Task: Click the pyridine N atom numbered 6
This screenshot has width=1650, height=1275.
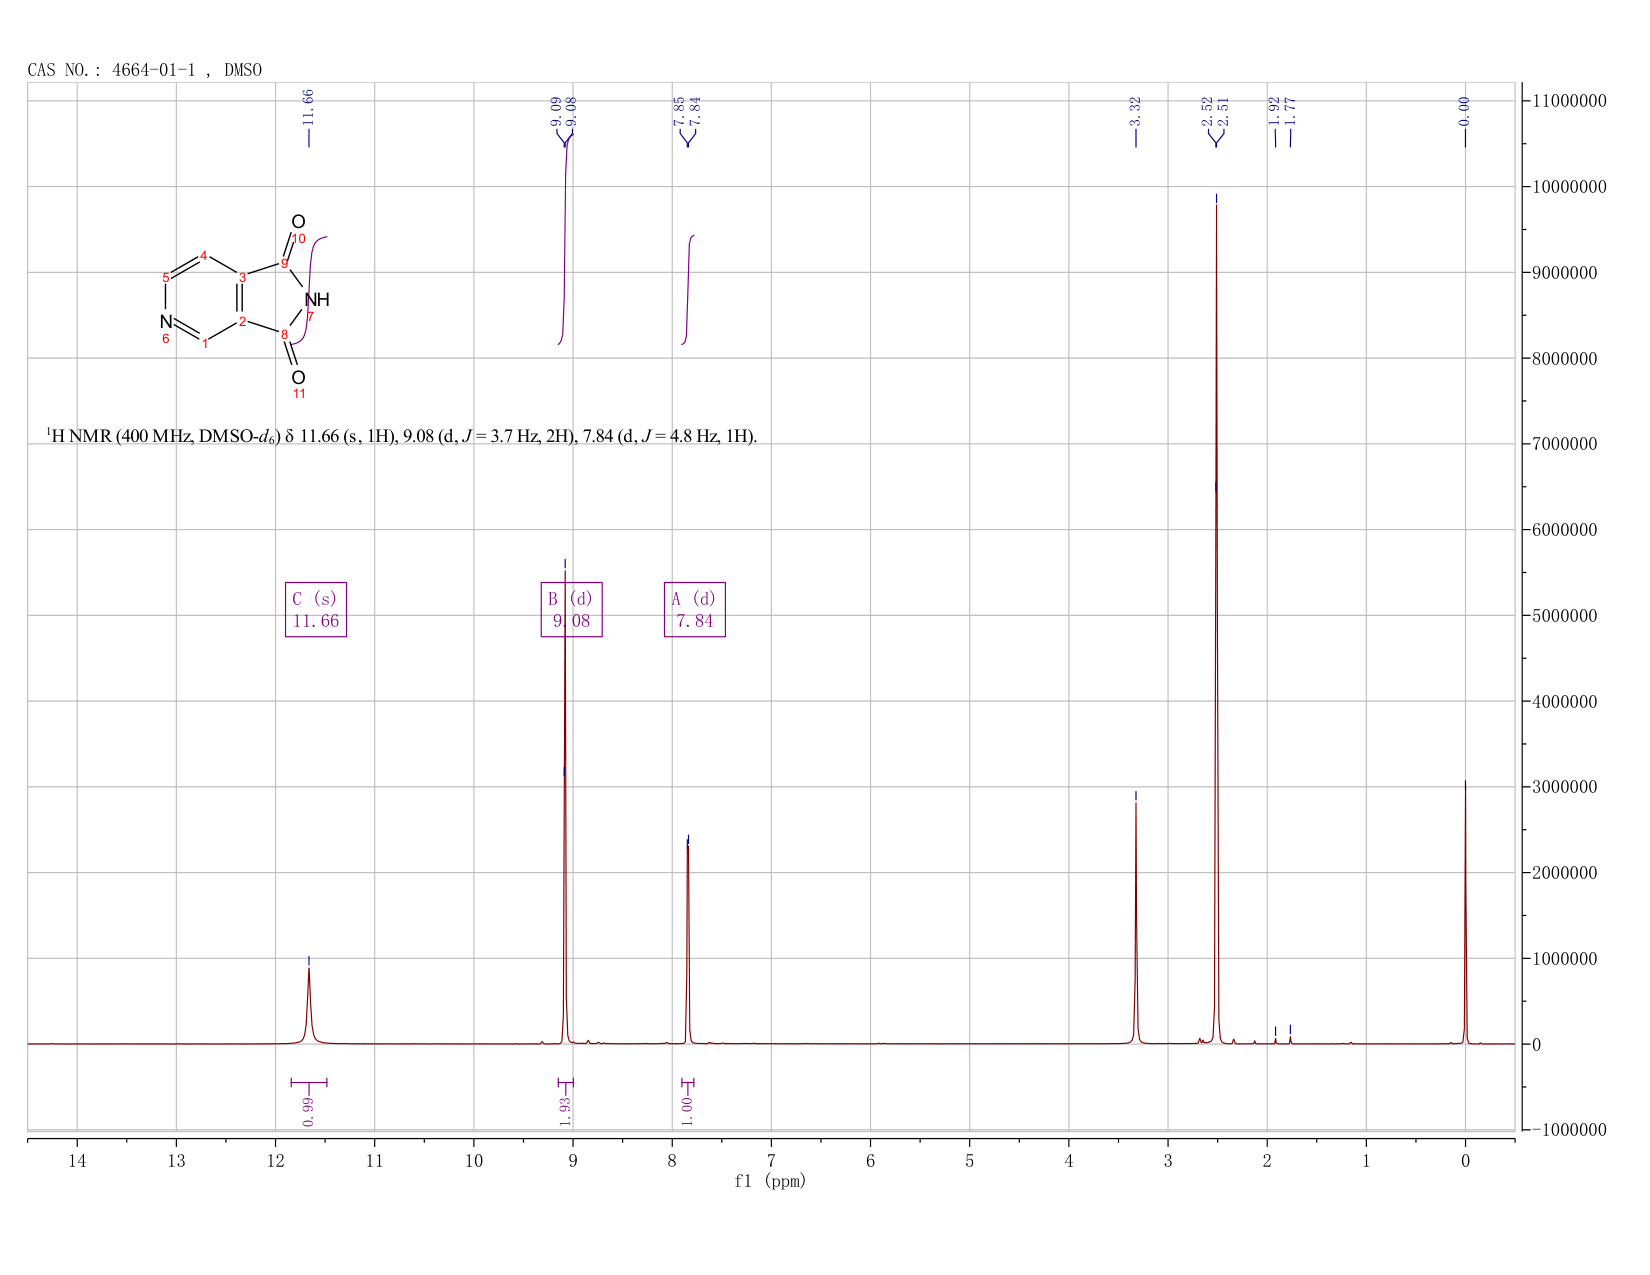Action: (166, 322)
